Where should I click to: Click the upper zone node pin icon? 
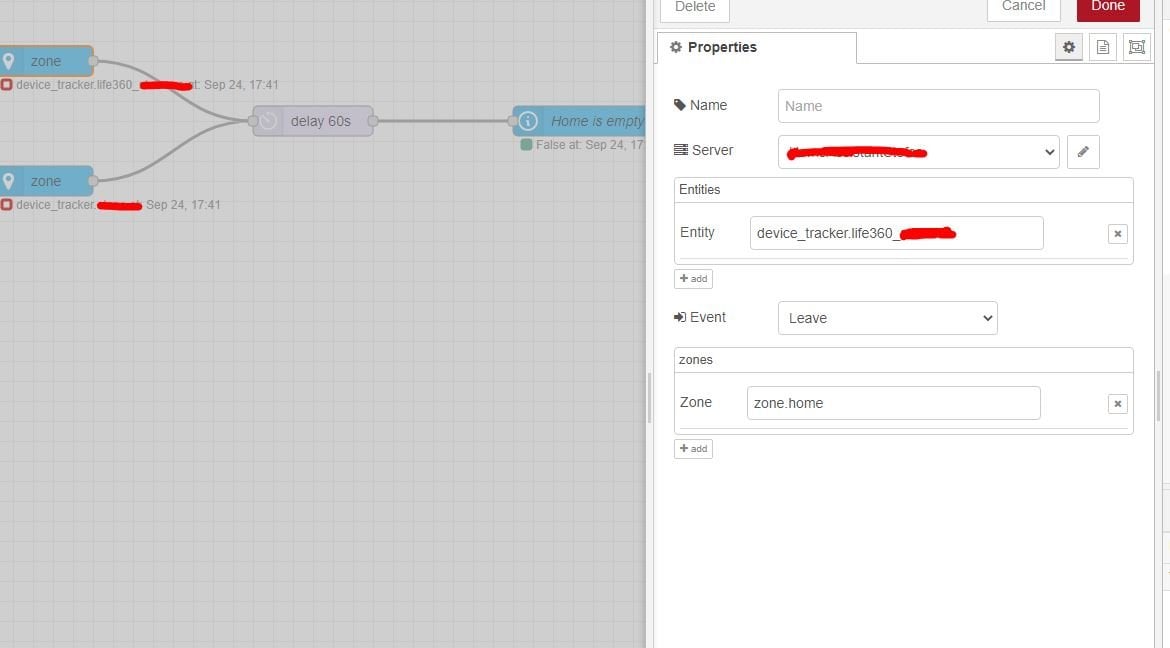(x=8, y=61)
